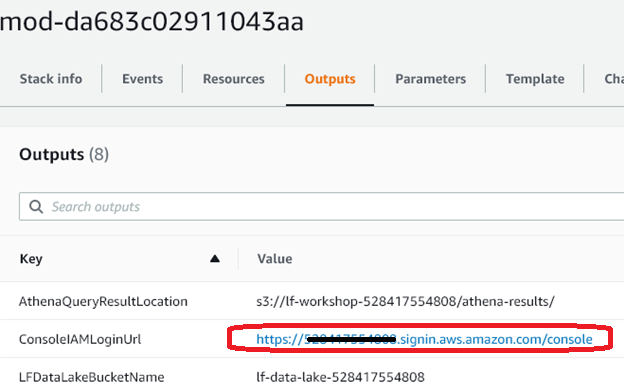Open the Stack info tab
This screenshot has height=392, width=624.
point(51,79)
